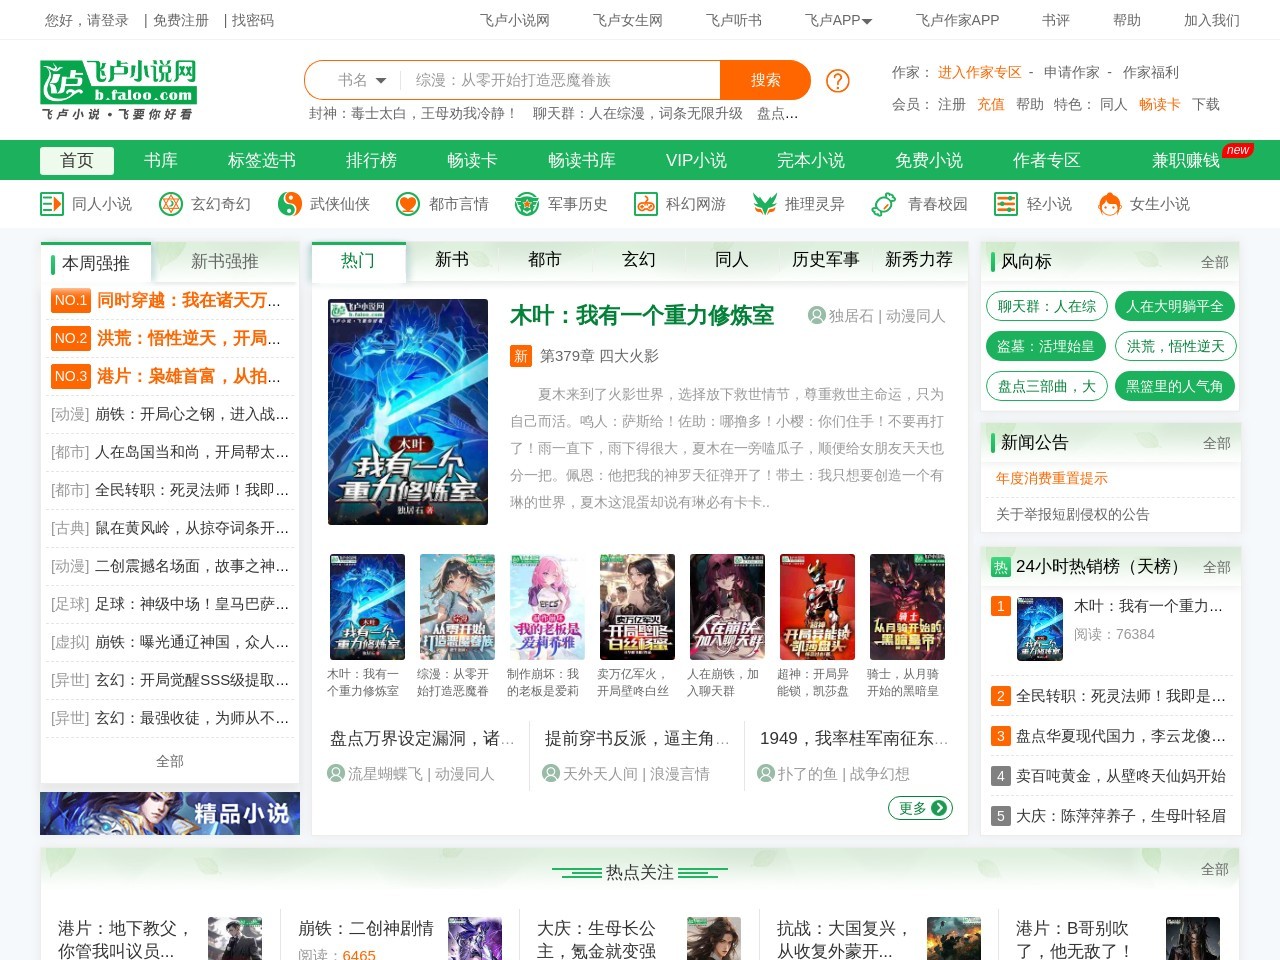Open the orange question mark help icon
This screenshot has height=960, width=1280.
tap(838, 81)
